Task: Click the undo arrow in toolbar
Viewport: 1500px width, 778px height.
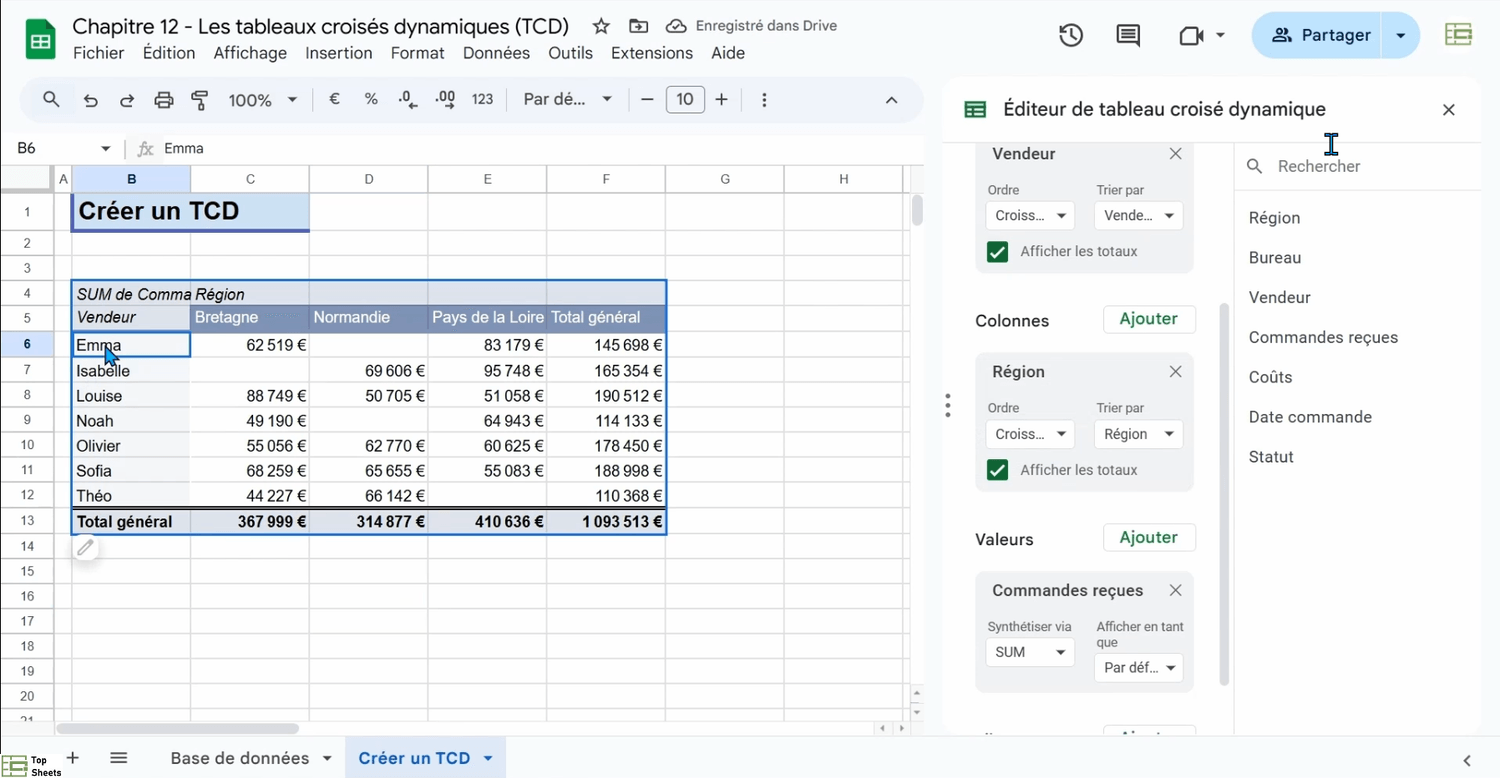Action: click(91, 100)
